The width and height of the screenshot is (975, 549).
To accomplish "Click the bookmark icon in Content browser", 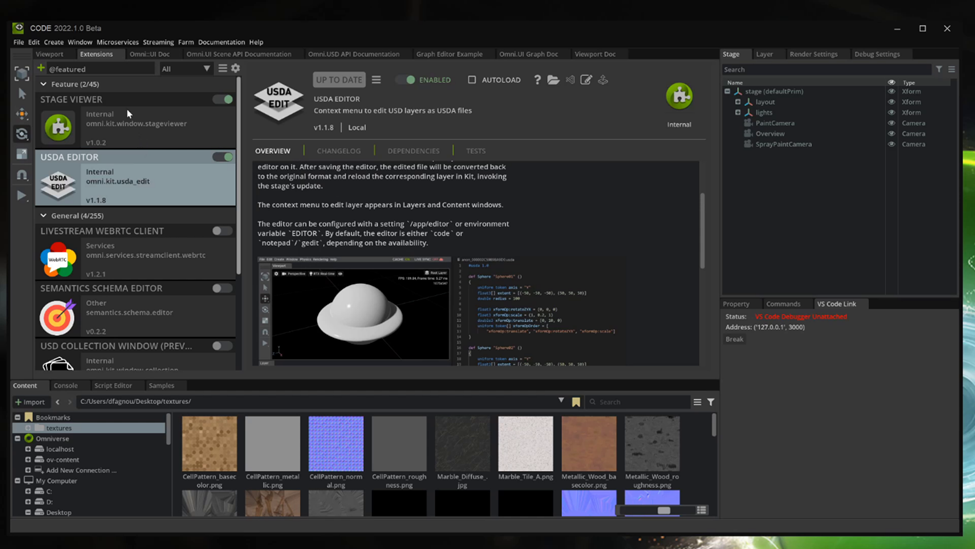I will click(x=576, y=402).
